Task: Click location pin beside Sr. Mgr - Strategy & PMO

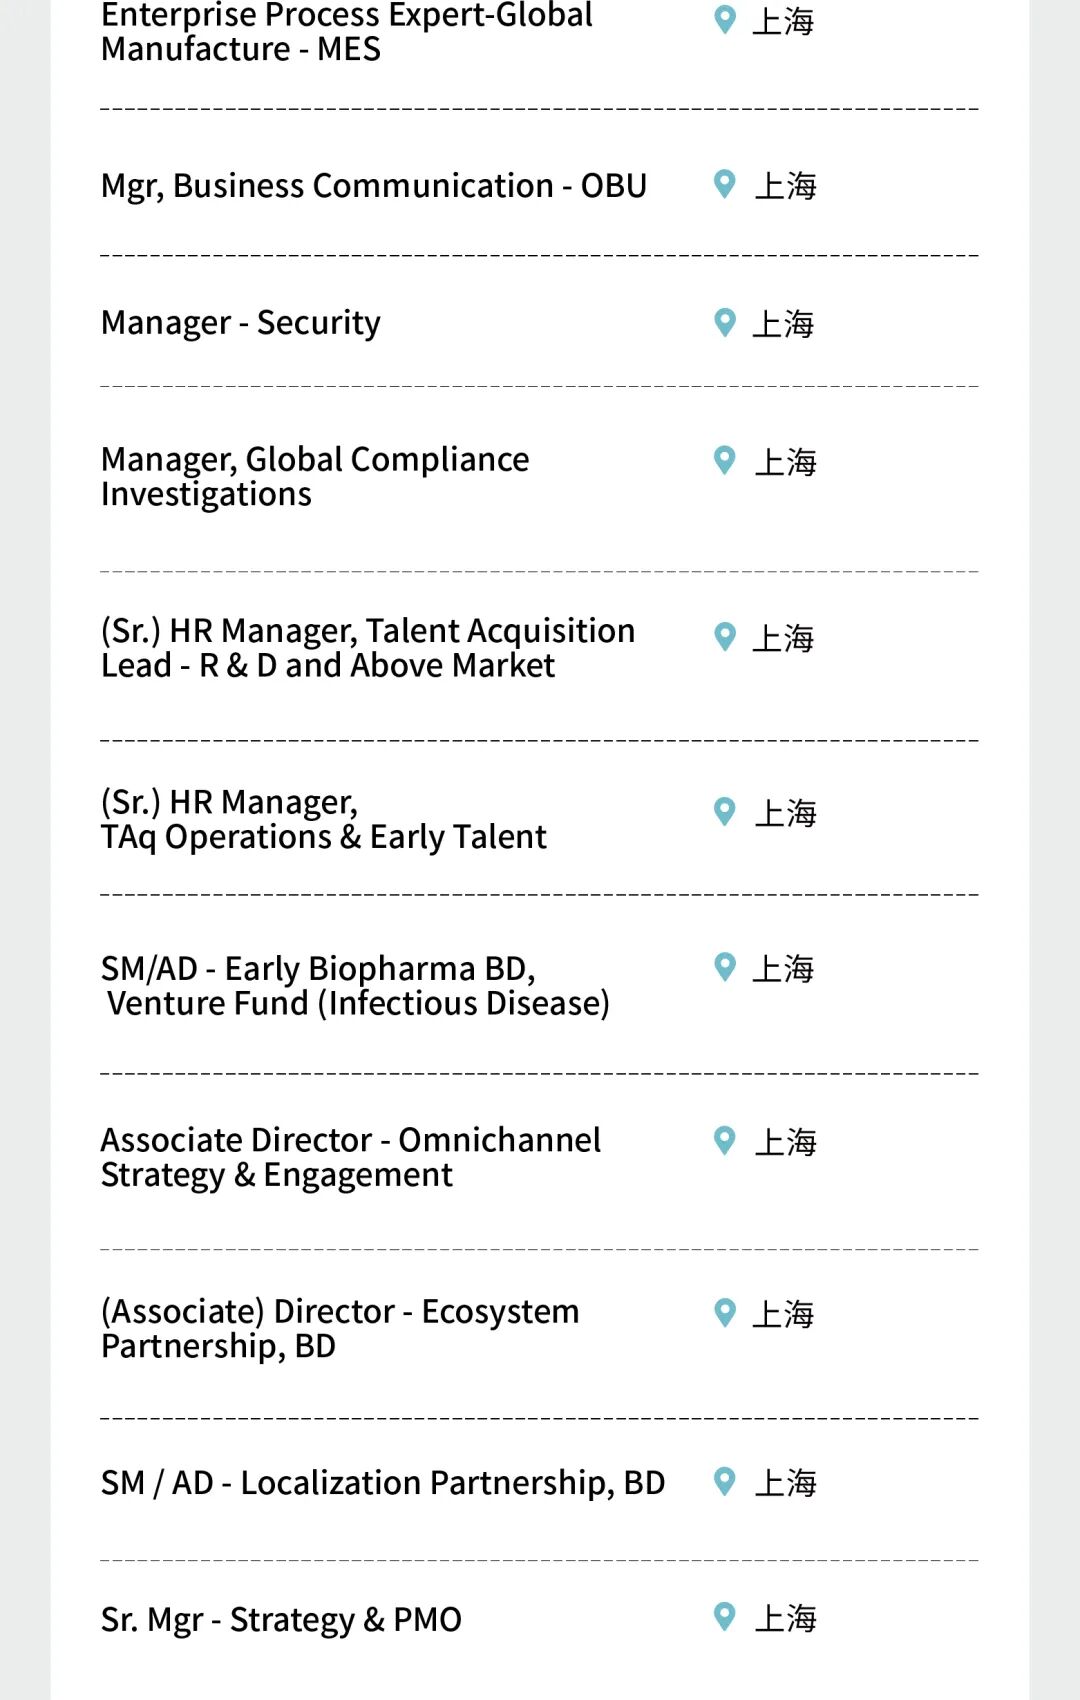Action: pyautogui.click(x=725, y=1616)
